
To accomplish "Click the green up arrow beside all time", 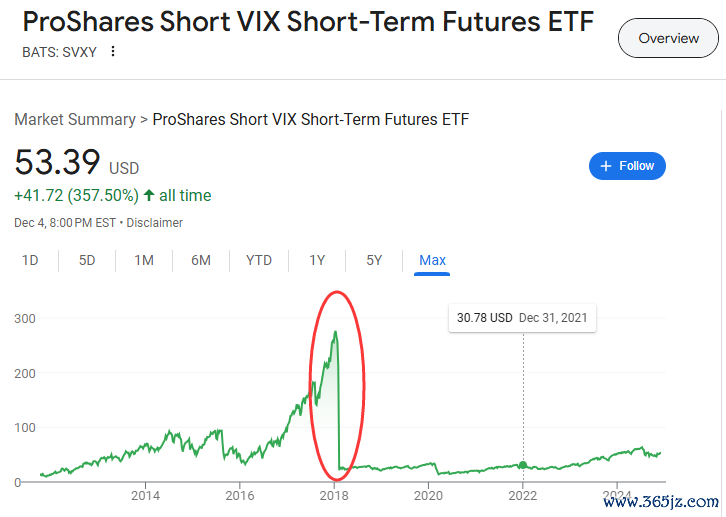I will [x=149, y=195].
